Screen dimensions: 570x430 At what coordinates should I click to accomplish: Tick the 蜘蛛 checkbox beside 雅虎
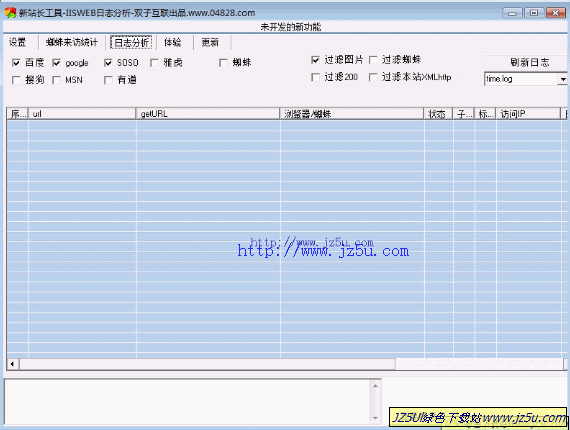pos(224,63)
